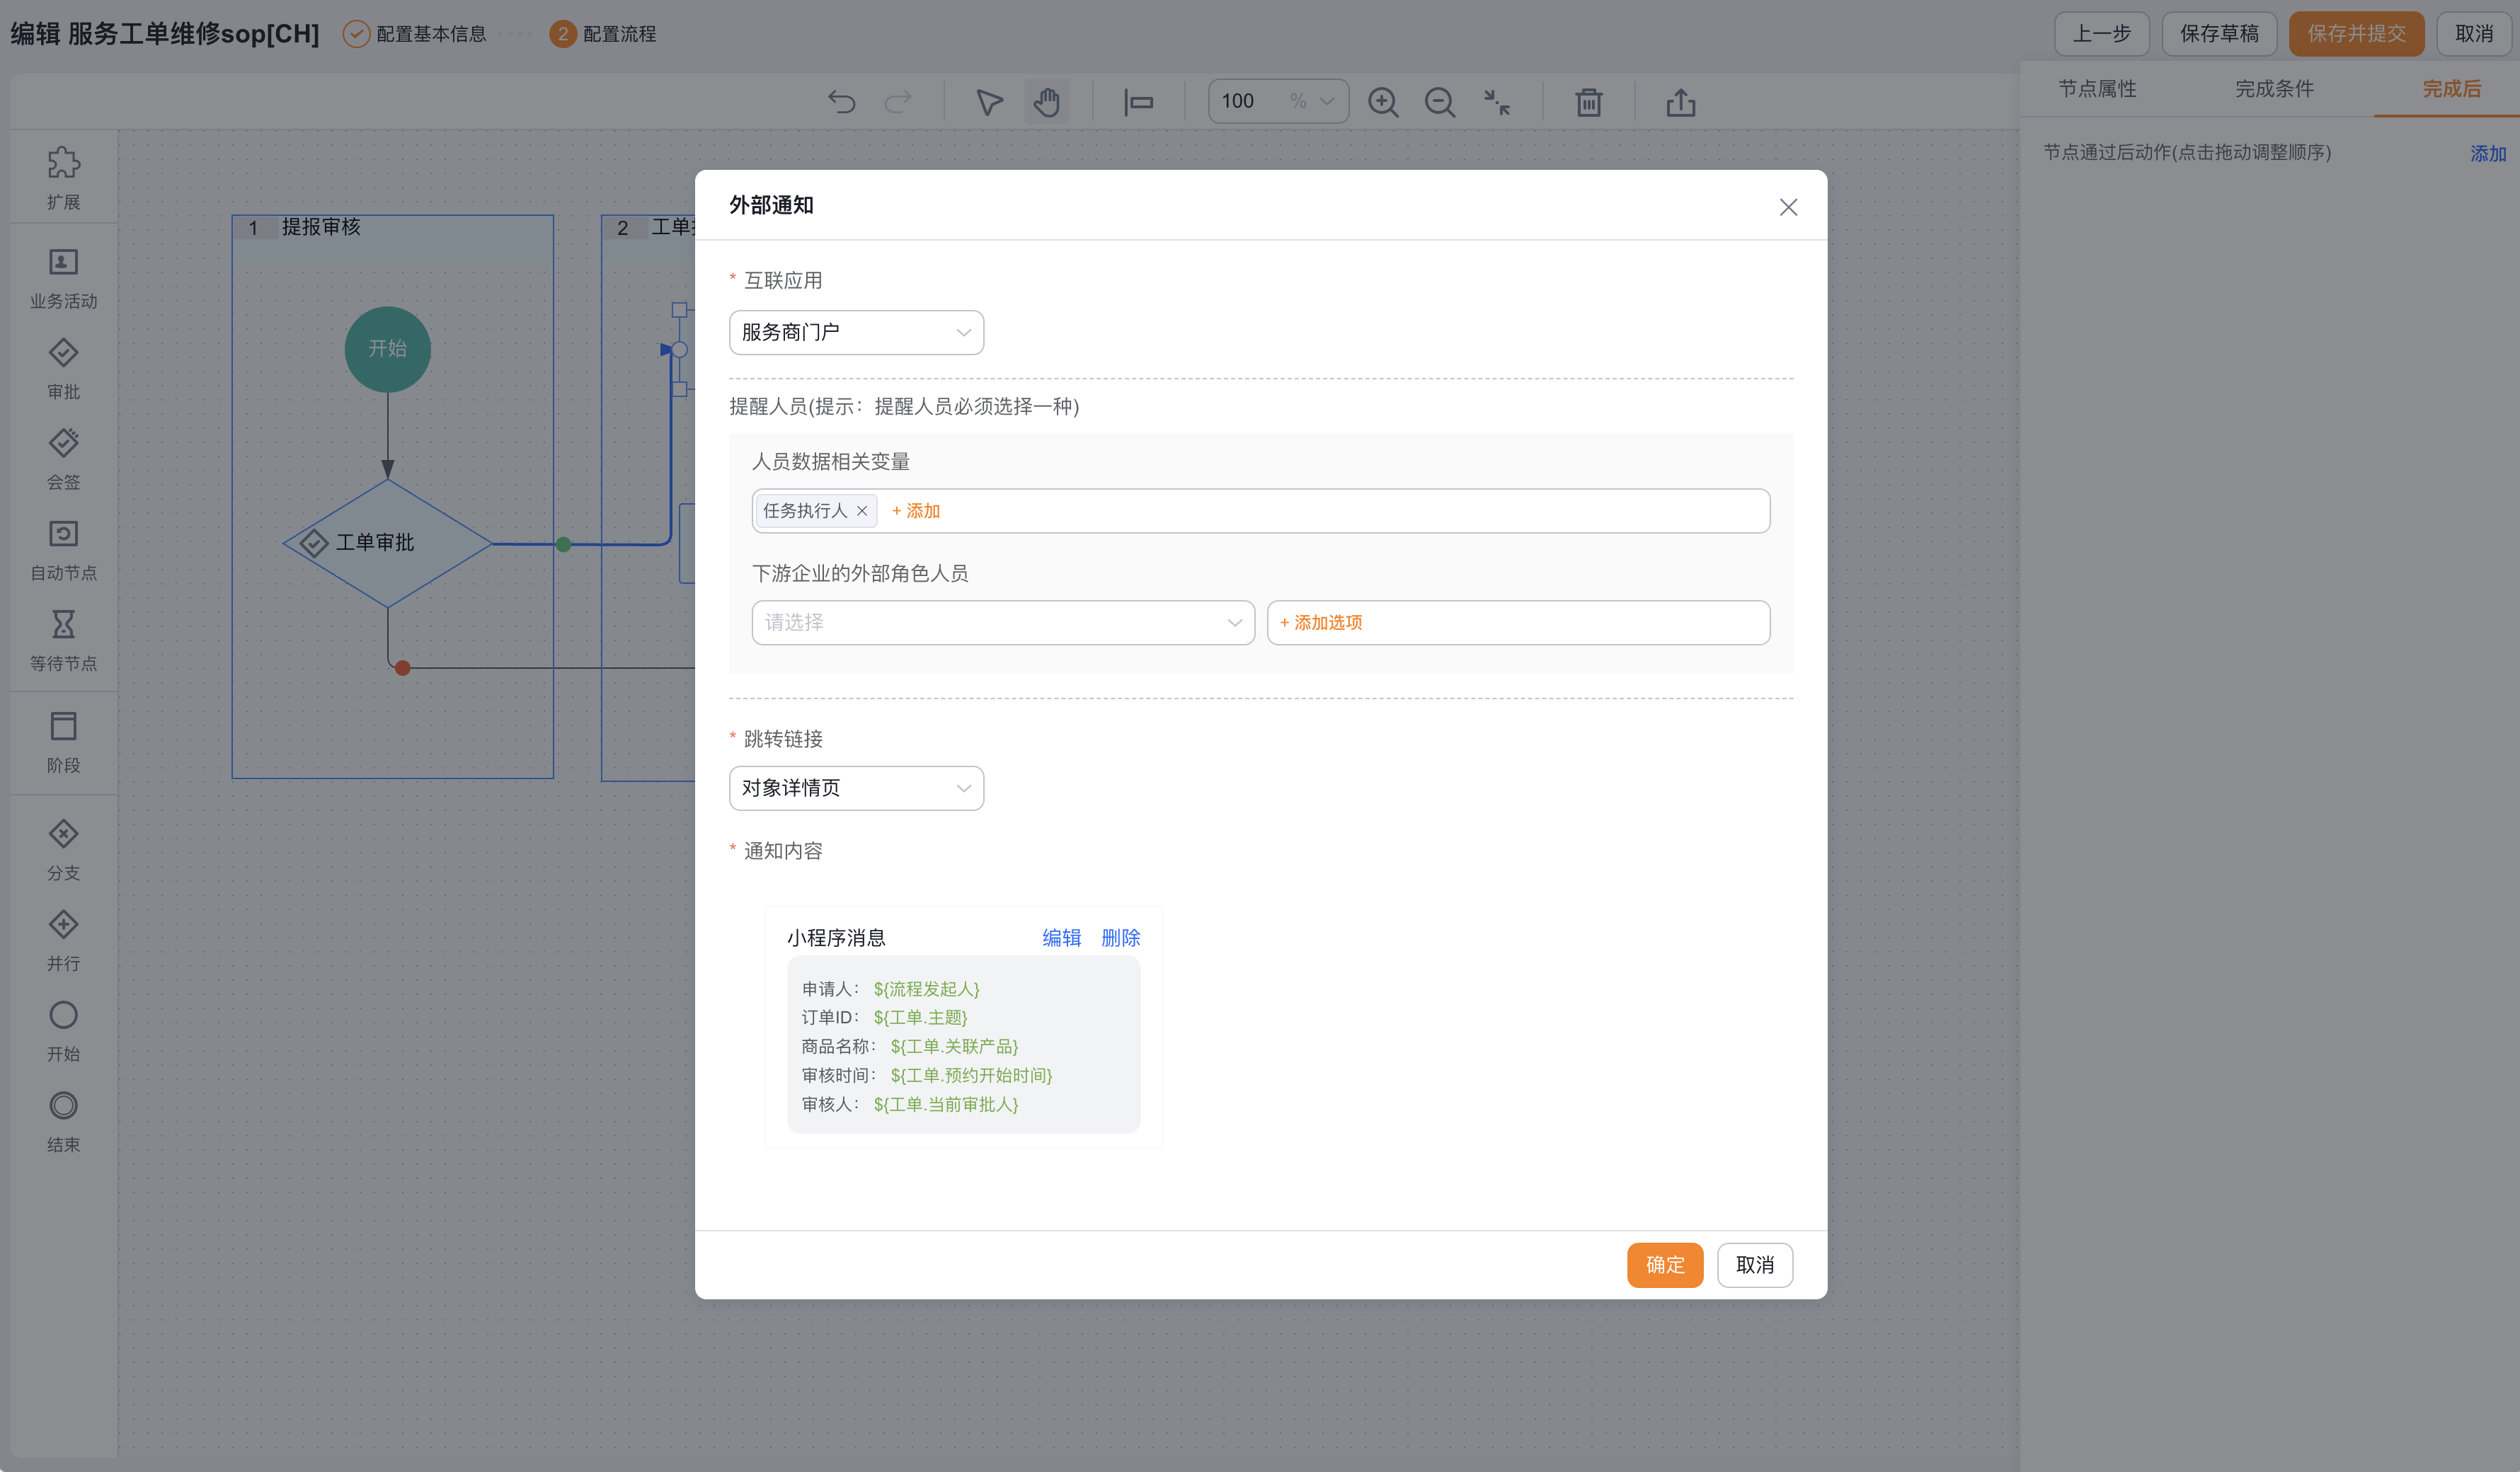Click the align left icon
The image size is (2520, 1472).
1138,102
